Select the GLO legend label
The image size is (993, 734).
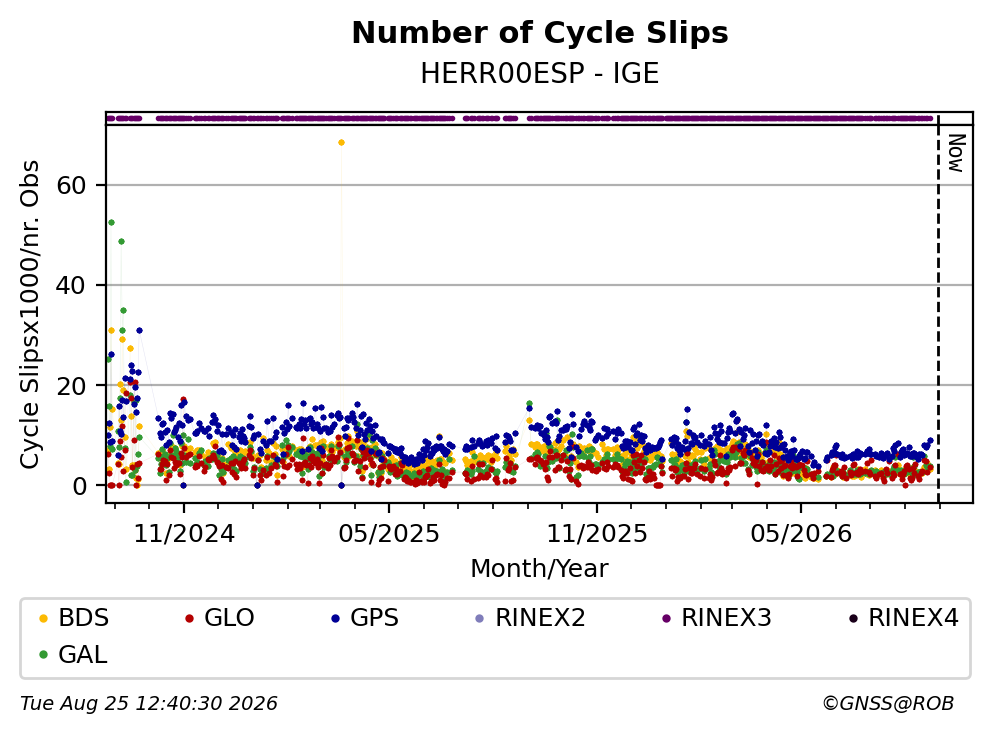pos(229,618)
